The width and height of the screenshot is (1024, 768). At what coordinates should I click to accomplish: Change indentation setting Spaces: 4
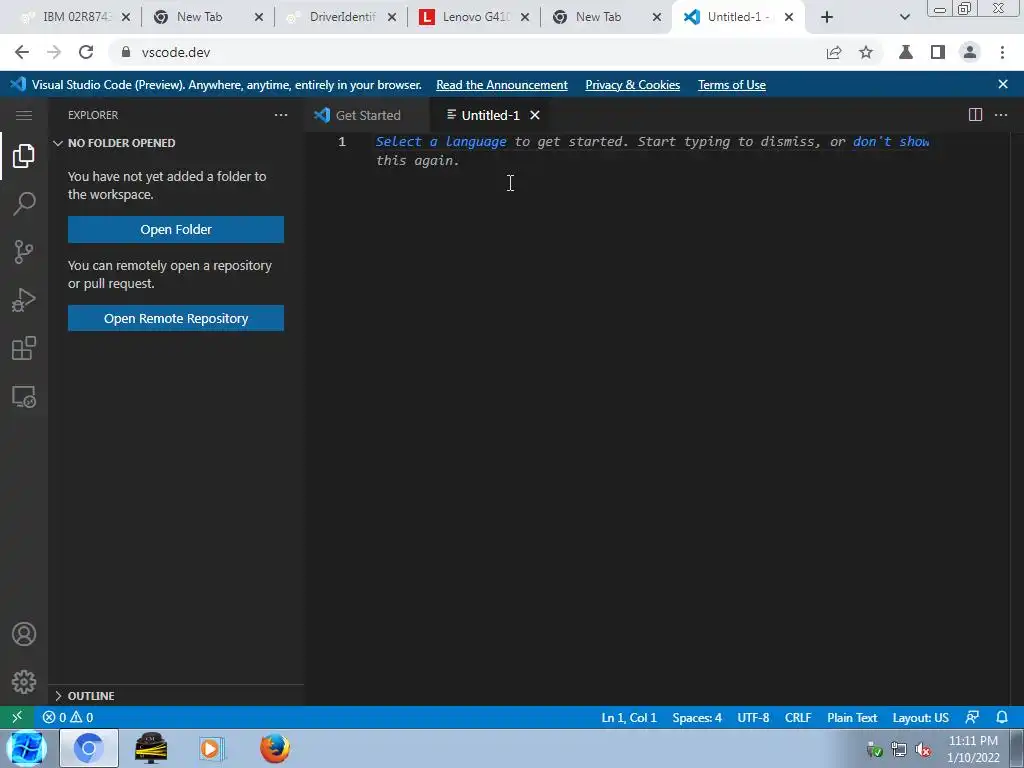[697, 717]
